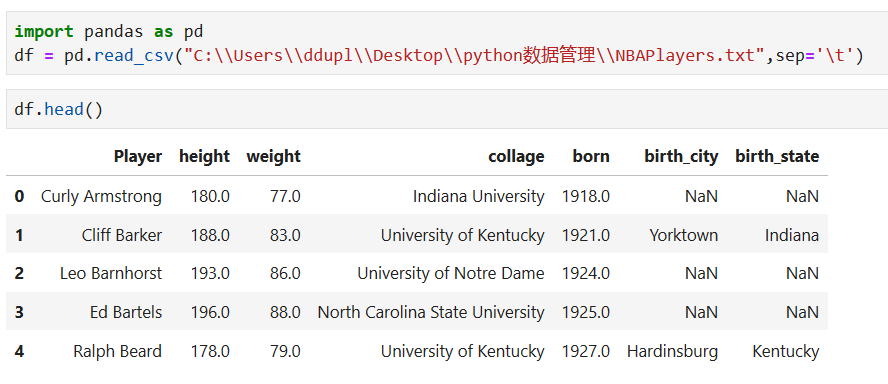Click the birth_state column header
Screen dimensions: 888x384
click(777, 156)
